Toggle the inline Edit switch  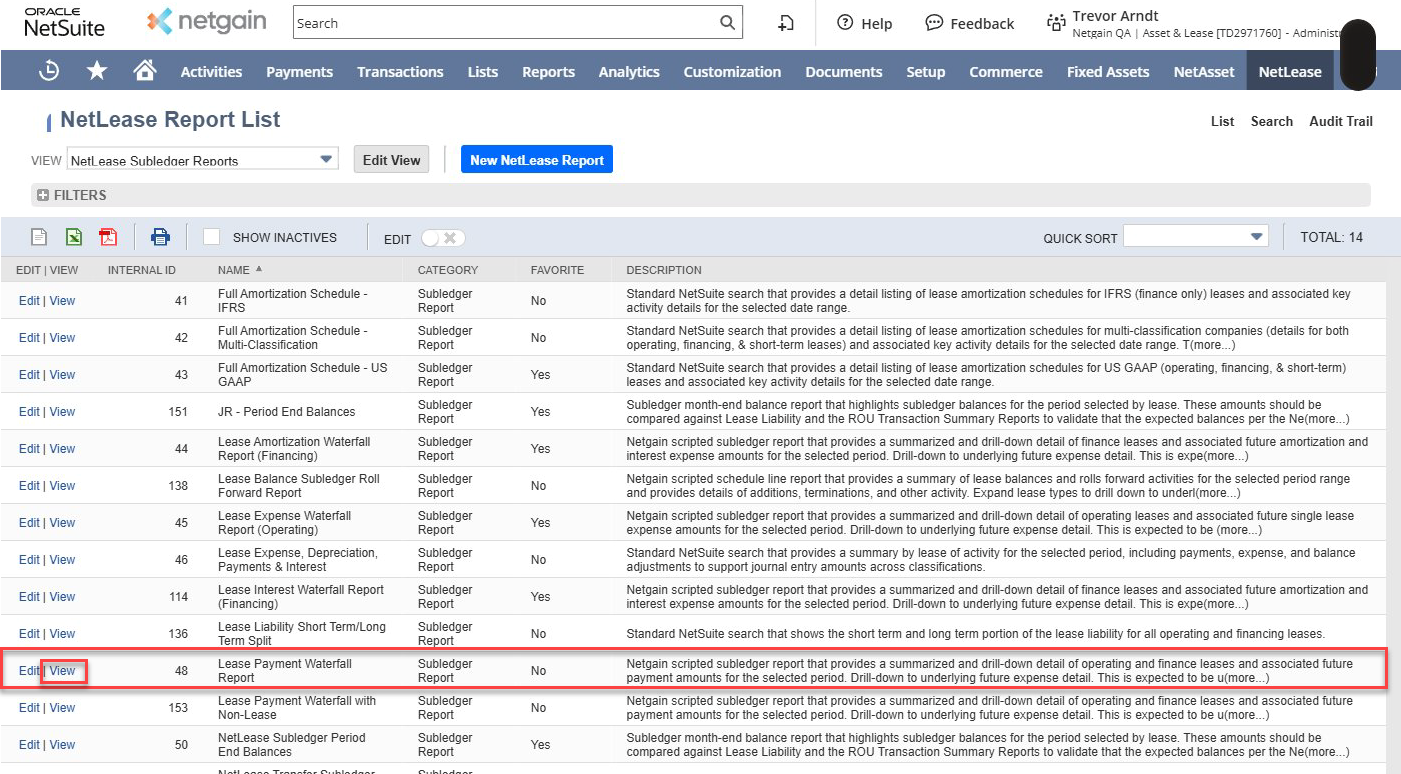point(442,238)
